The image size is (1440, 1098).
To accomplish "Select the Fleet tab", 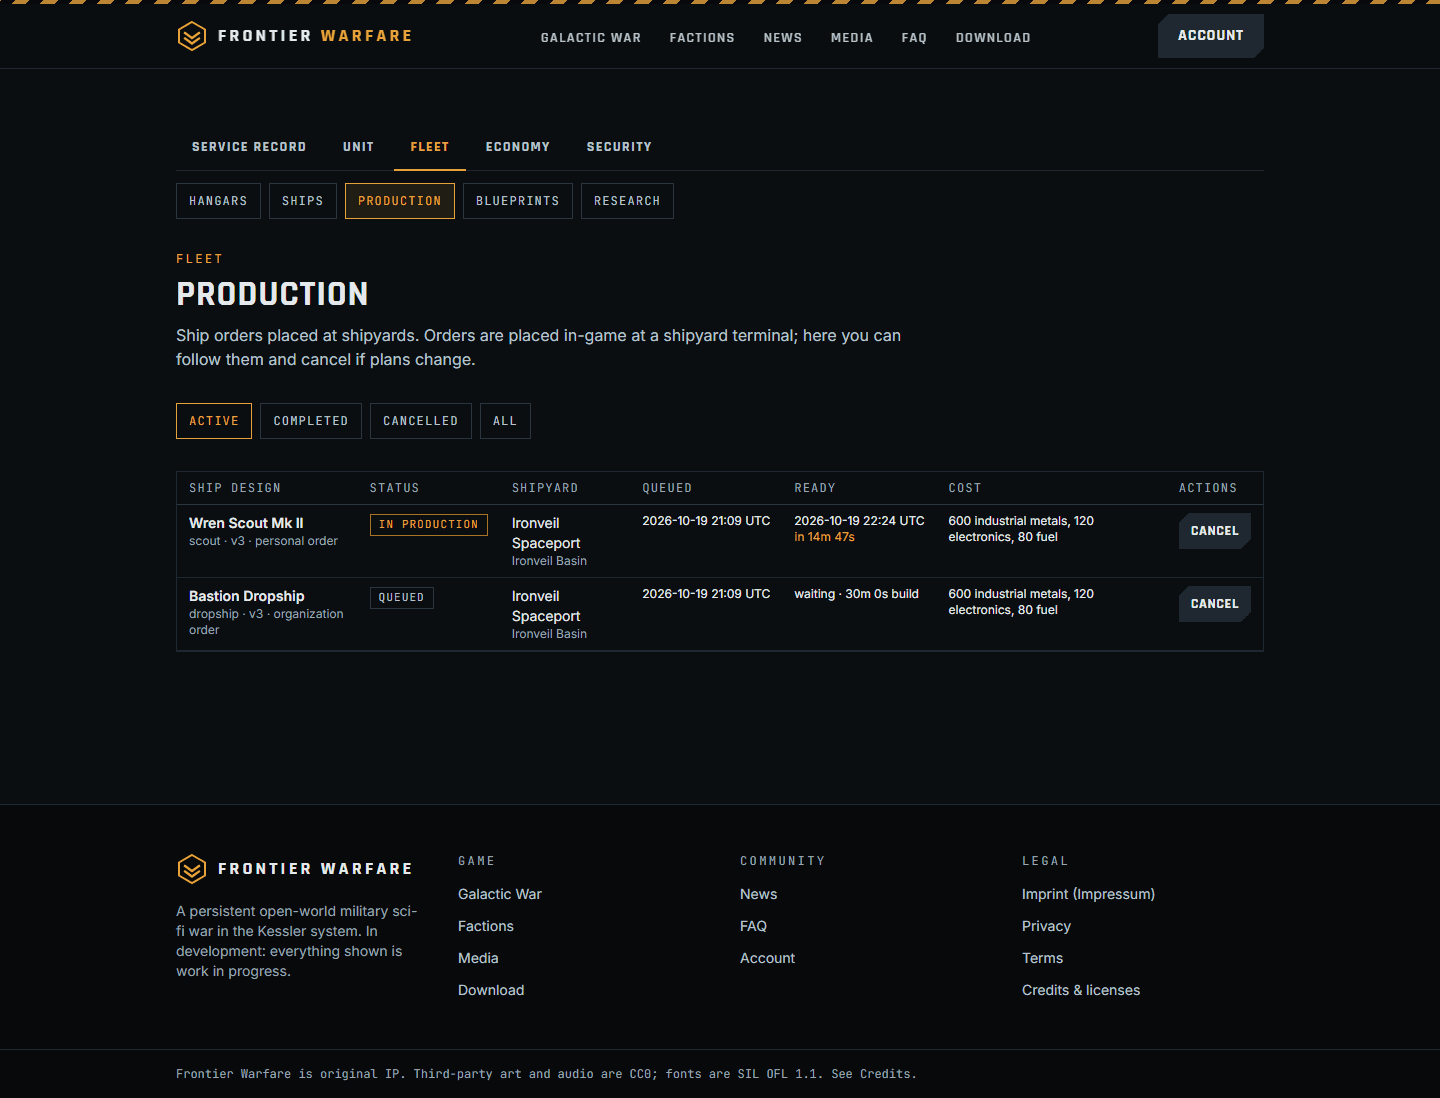I will (x=430, y=147).
